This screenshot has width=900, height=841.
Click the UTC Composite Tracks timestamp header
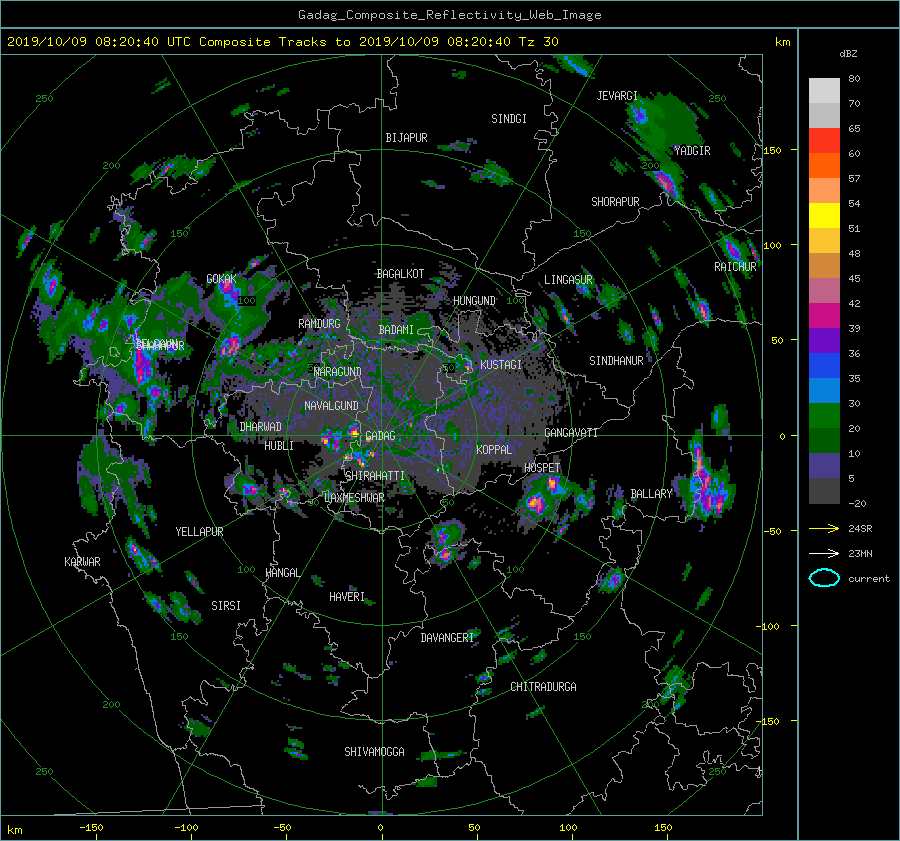tap(282, 41)
